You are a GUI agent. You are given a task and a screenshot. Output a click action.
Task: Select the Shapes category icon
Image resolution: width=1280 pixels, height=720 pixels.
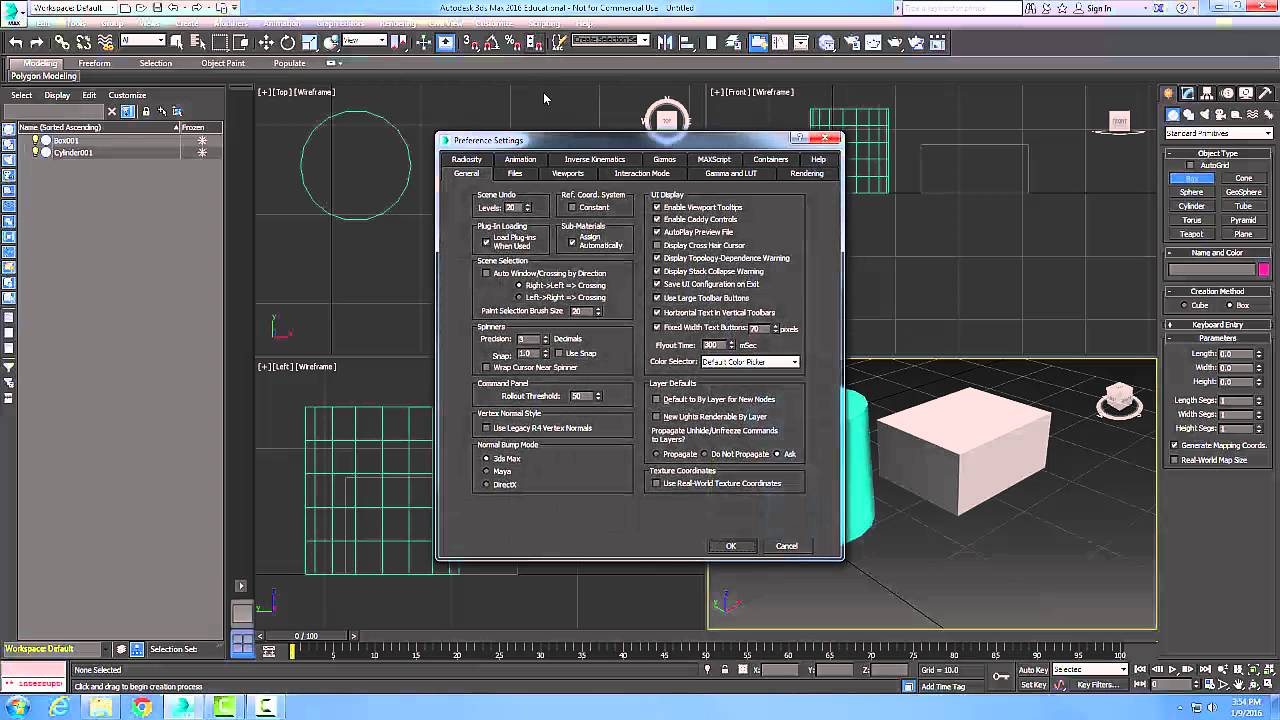[x=1188, y=114]
